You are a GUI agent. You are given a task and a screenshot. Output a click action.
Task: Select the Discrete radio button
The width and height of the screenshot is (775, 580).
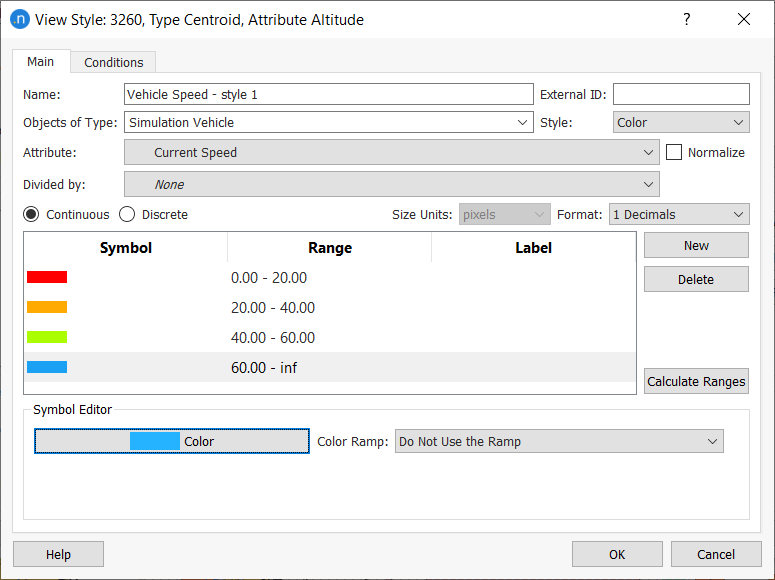[127, 214]
